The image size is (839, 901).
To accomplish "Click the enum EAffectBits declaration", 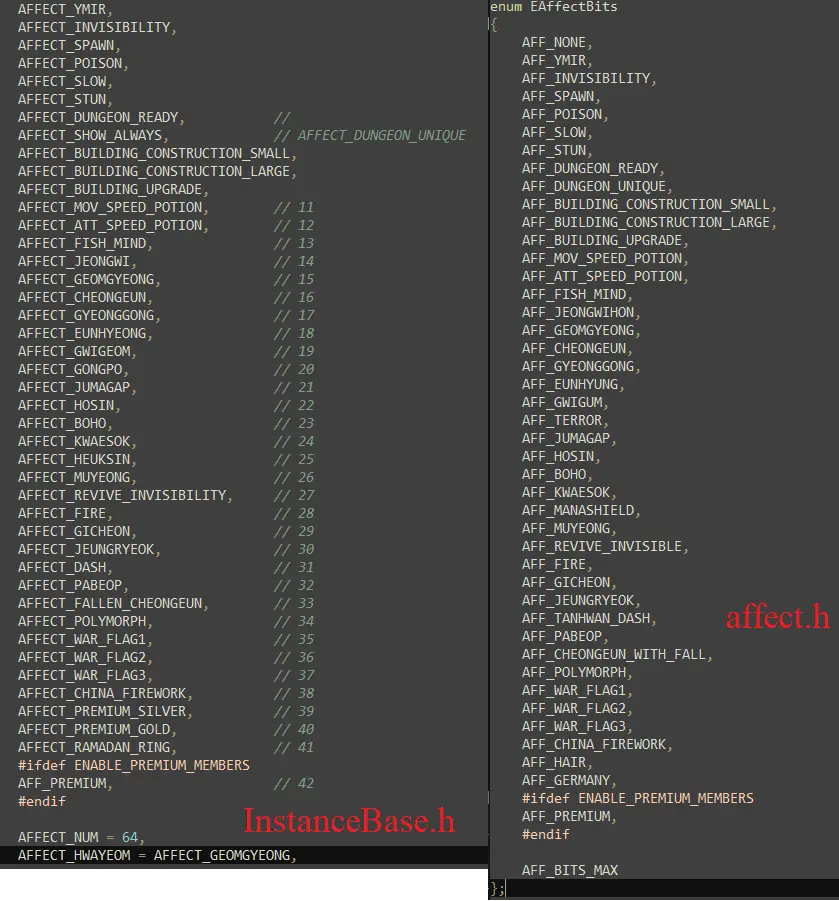I will coord(553,7).
